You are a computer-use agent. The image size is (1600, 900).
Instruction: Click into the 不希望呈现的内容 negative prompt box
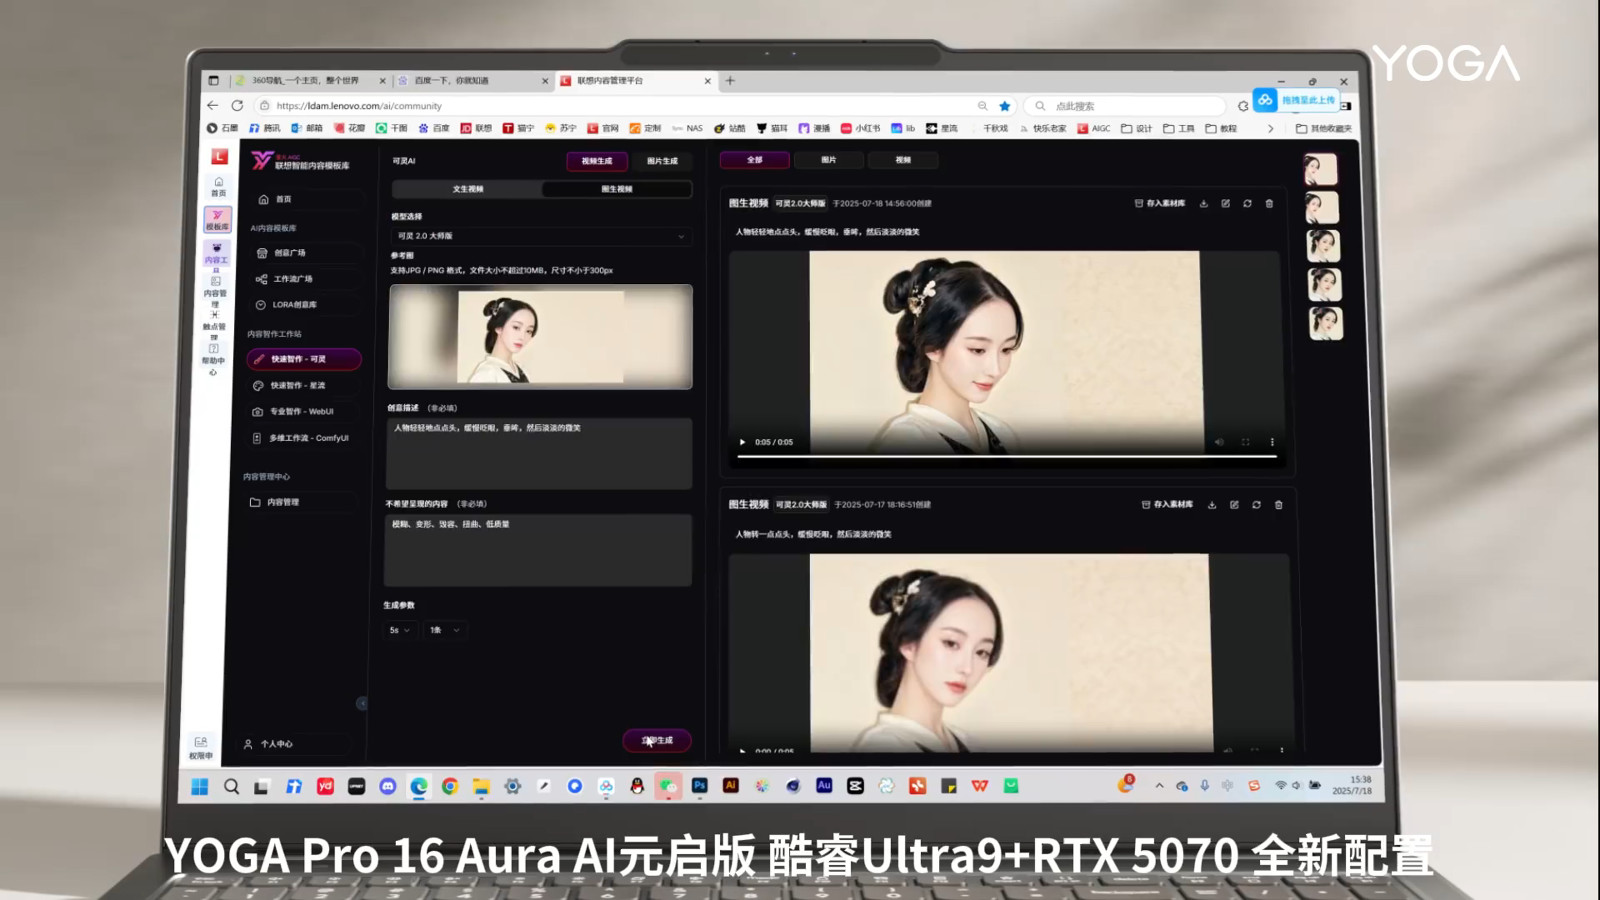(538, 550)
